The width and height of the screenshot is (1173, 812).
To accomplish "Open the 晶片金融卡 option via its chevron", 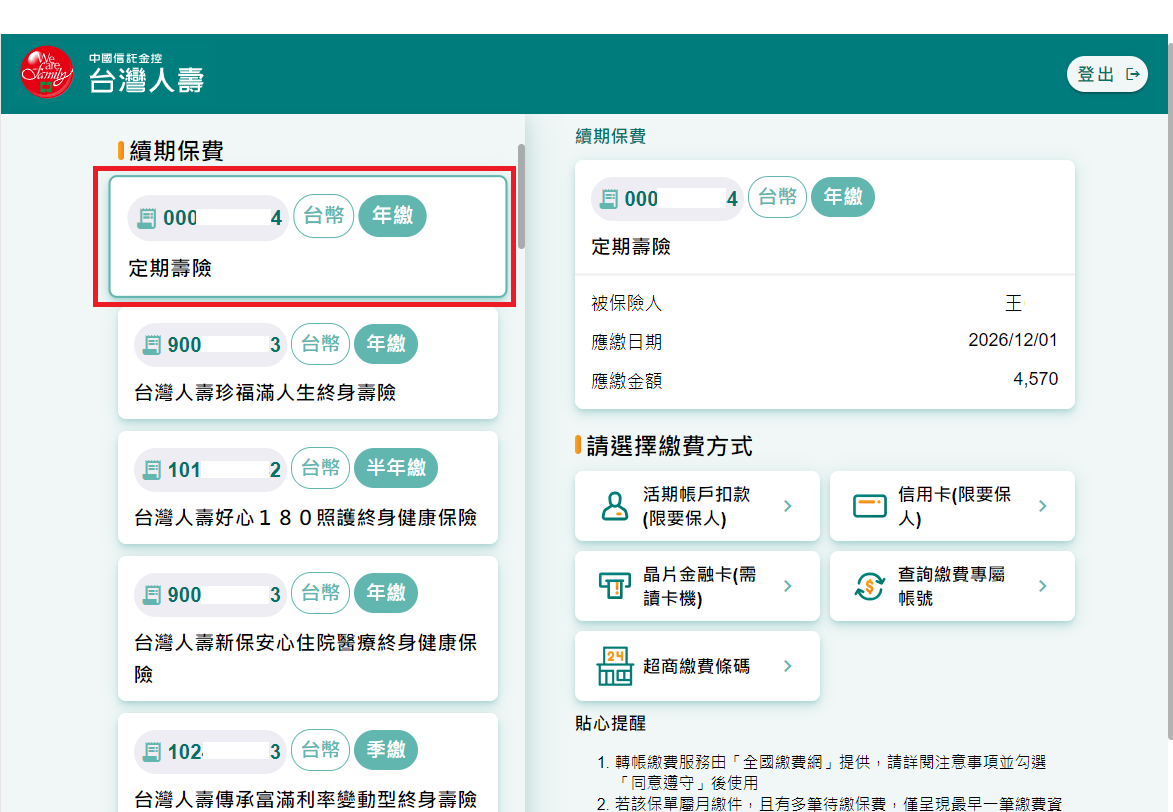I will point(788,586).
